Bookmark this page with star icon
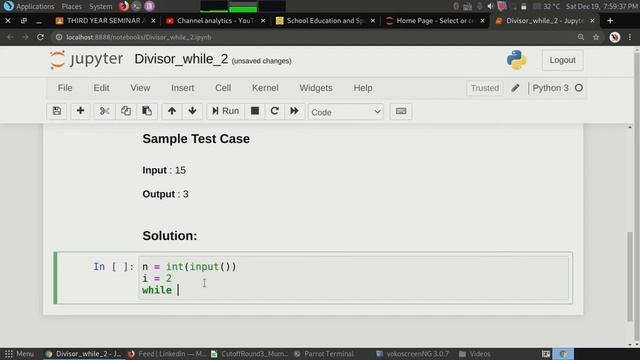This screenshot has width=640, height=360. click(x=596, y=37)
